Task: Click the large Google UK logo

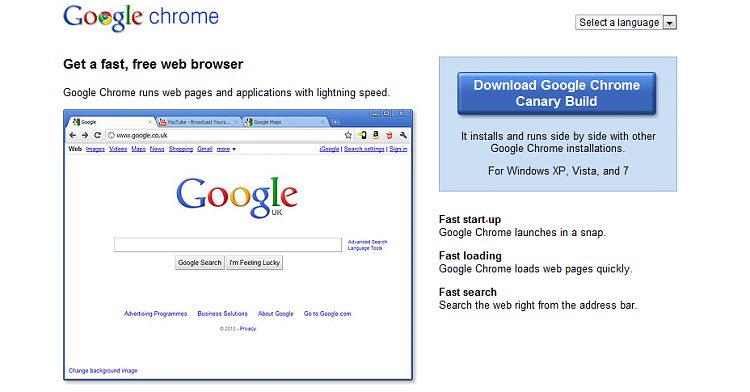Action: pos(237,197)
